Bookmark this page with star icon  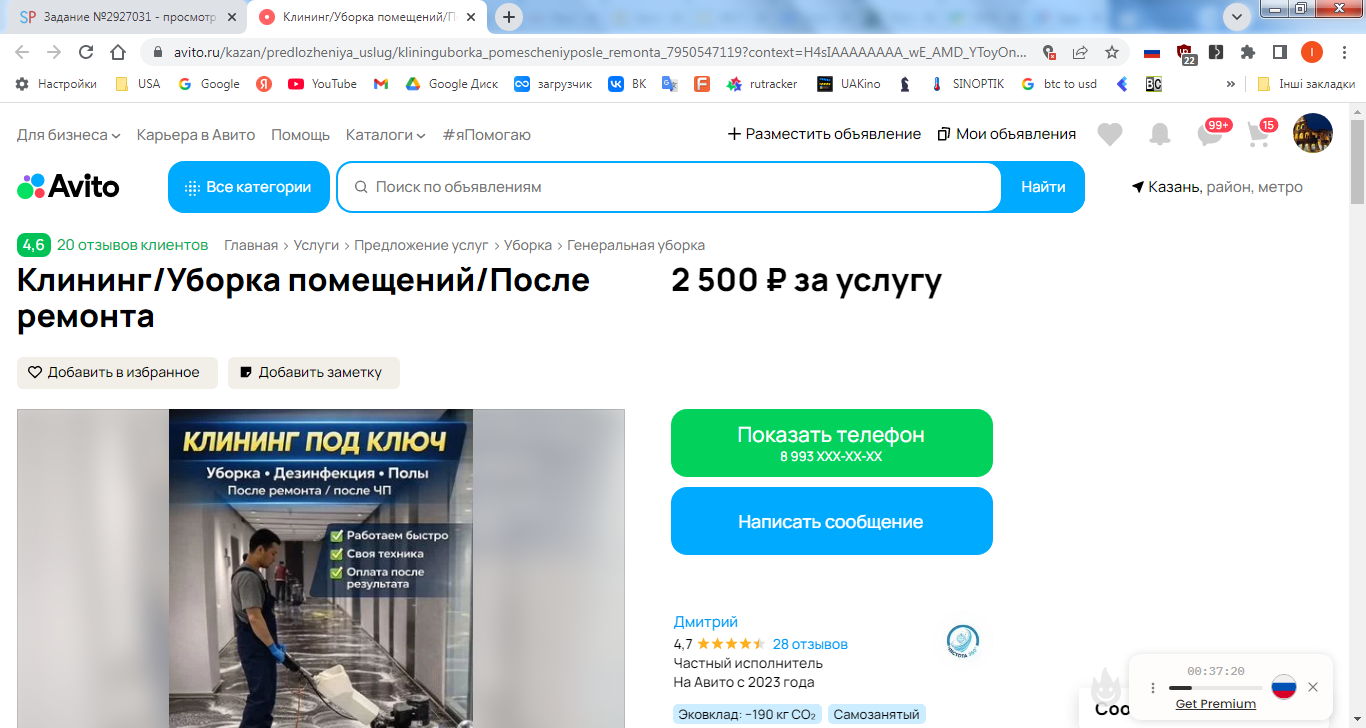(x=1111, y=52)
